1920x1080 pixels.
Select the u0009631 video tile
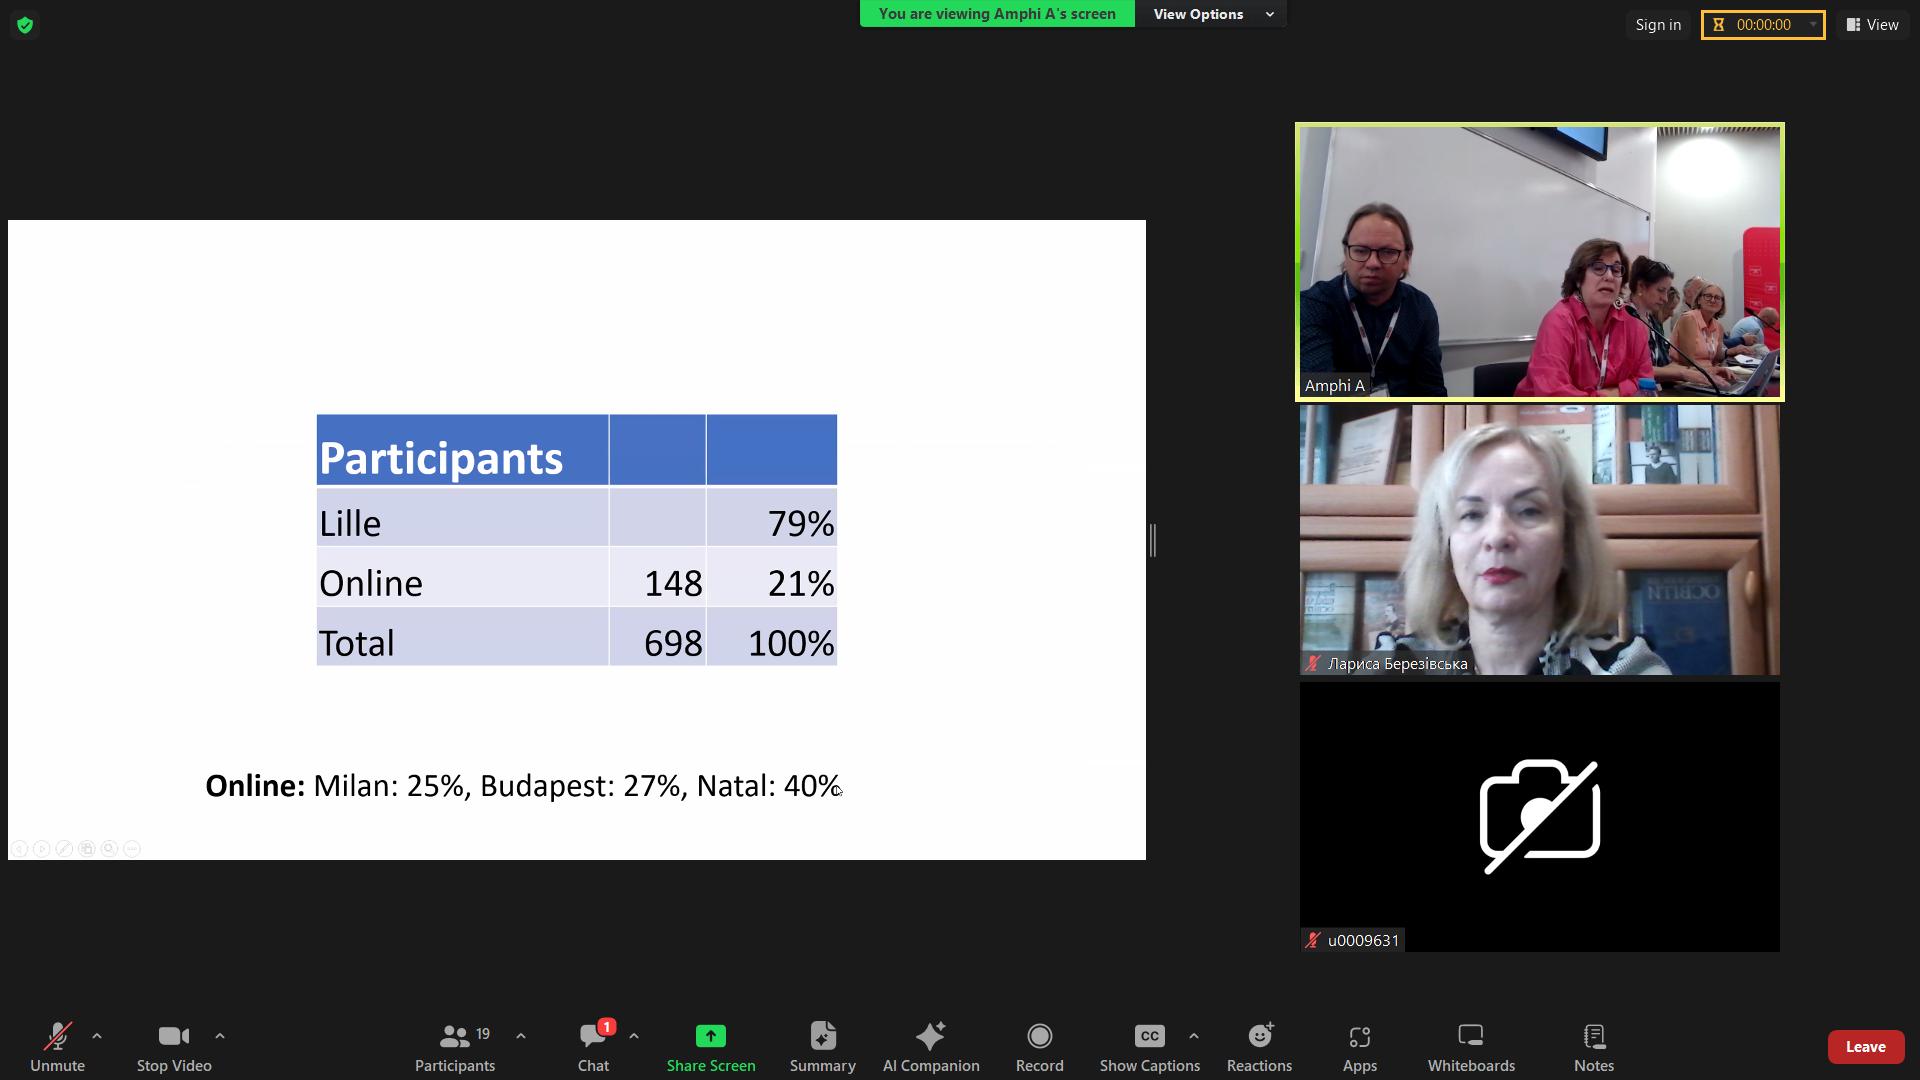tap(1540, 817)
